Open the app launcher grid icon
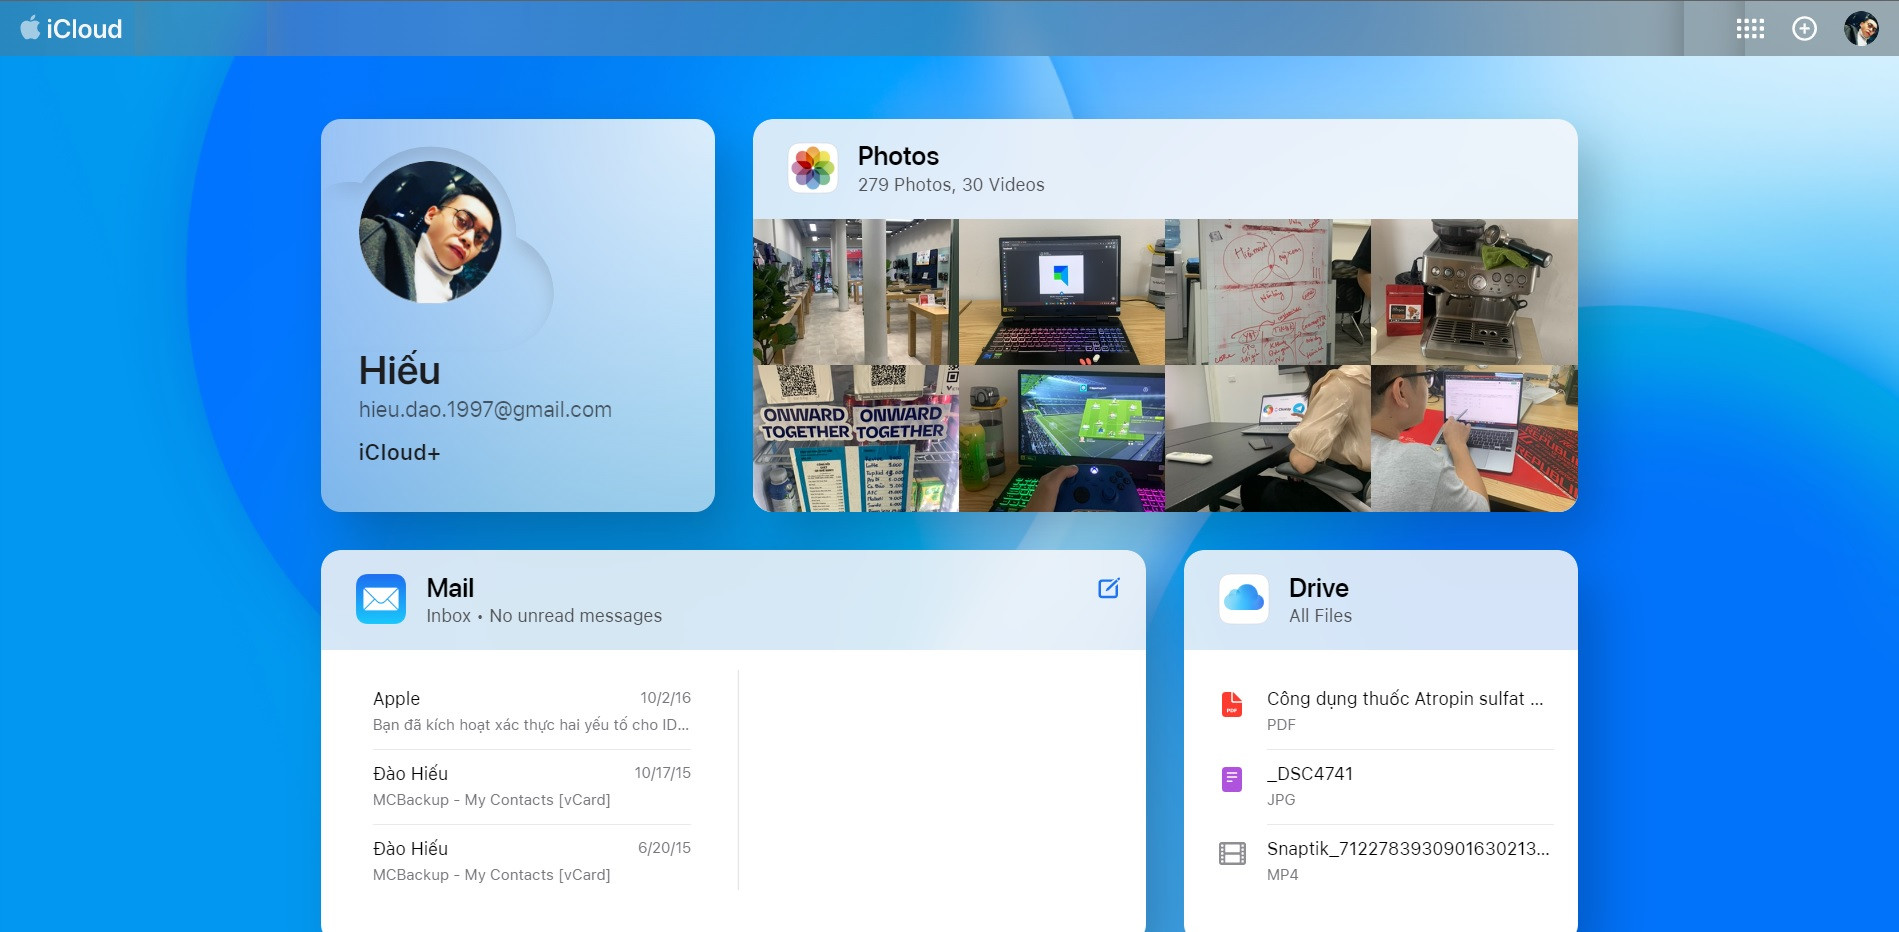 [x=1750, y=29]
